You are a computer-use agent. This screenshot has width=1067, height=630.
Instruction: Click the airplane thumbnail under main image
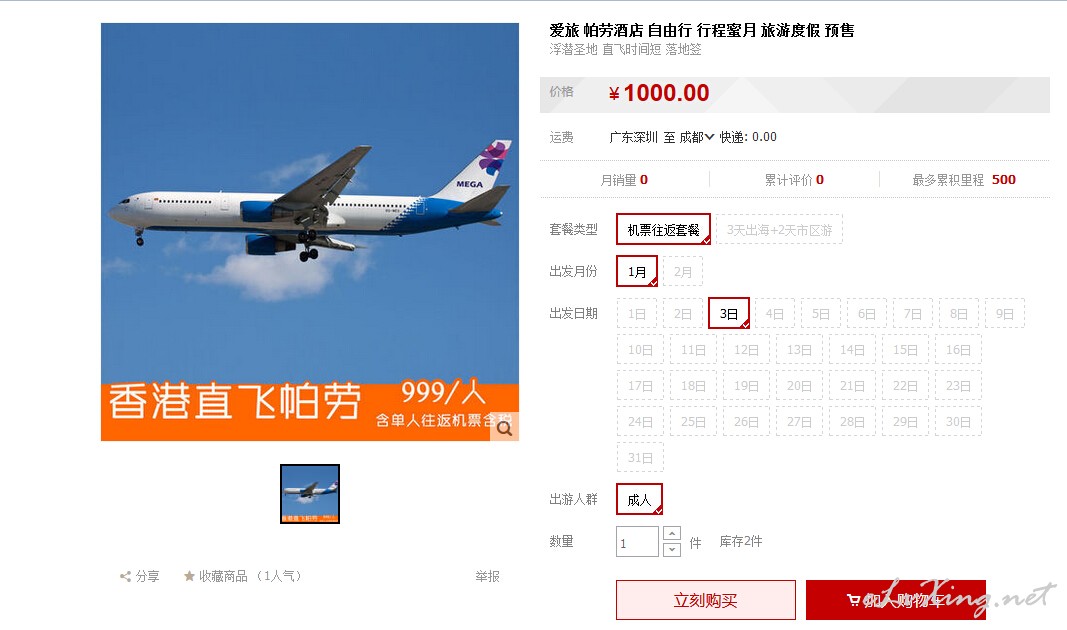(x=310, y=494)
